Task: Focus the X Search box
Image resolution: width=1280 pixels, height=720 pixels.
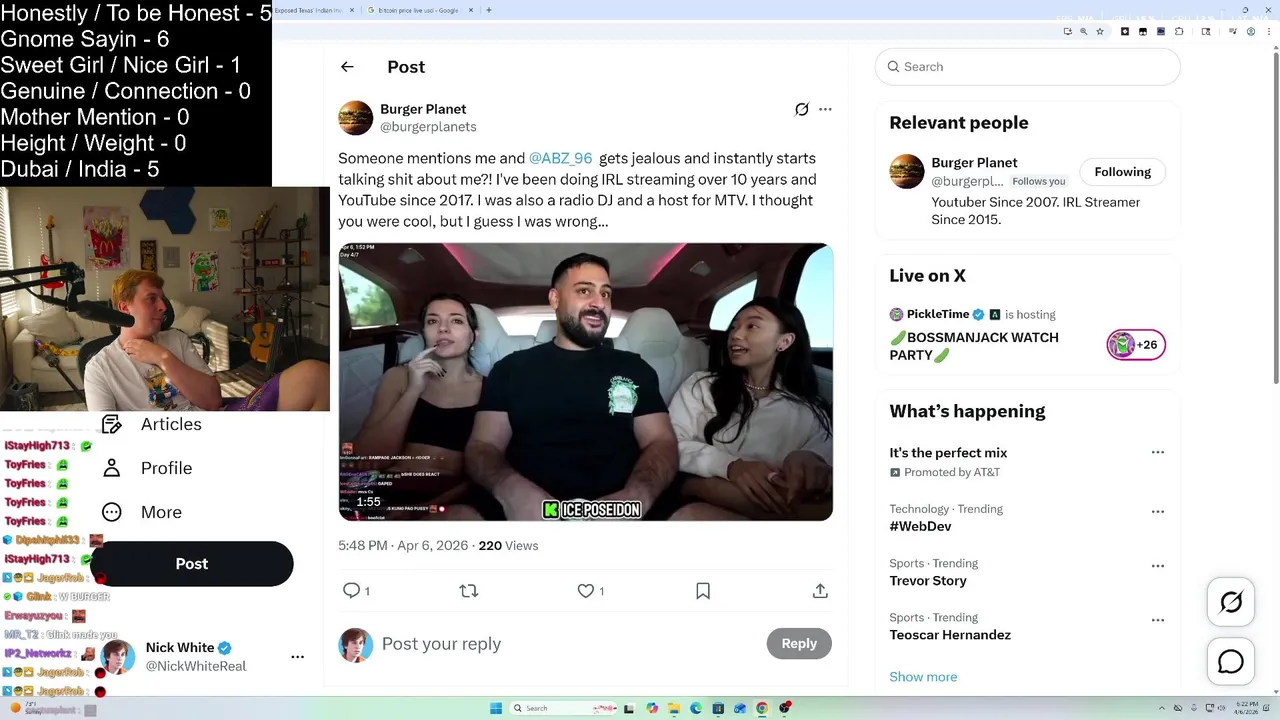Action: click(x=1028, y=67)
